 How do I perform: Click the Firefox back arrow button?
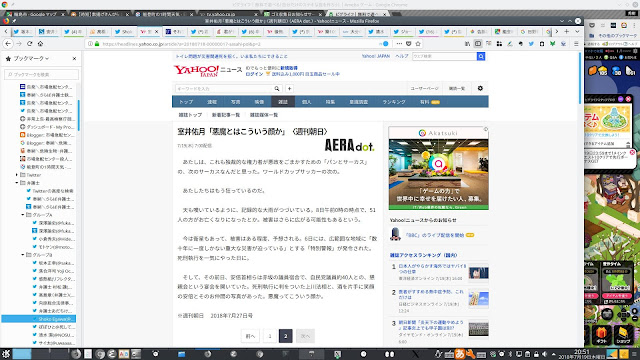(8, 44)
